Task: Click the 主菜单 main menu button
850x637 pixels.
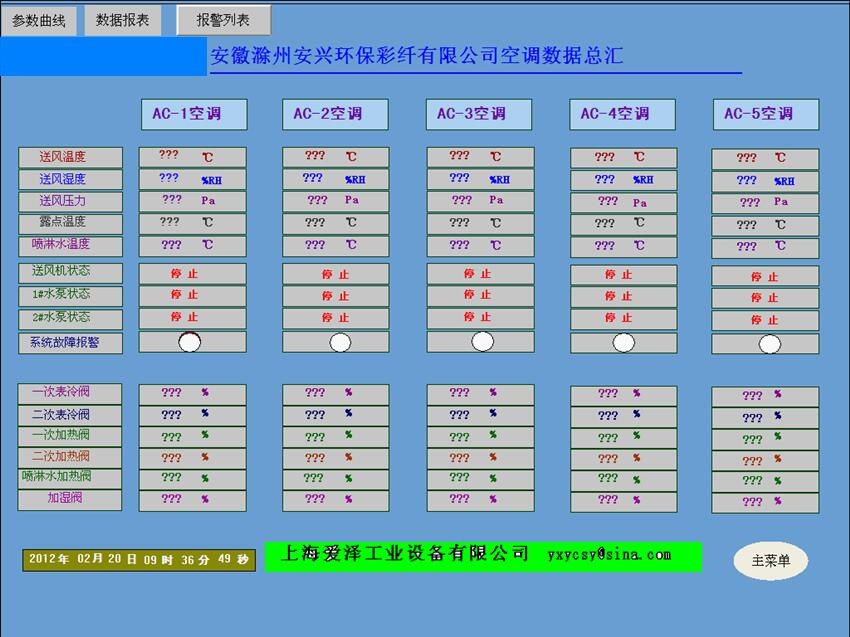Action: coord(770,561)
